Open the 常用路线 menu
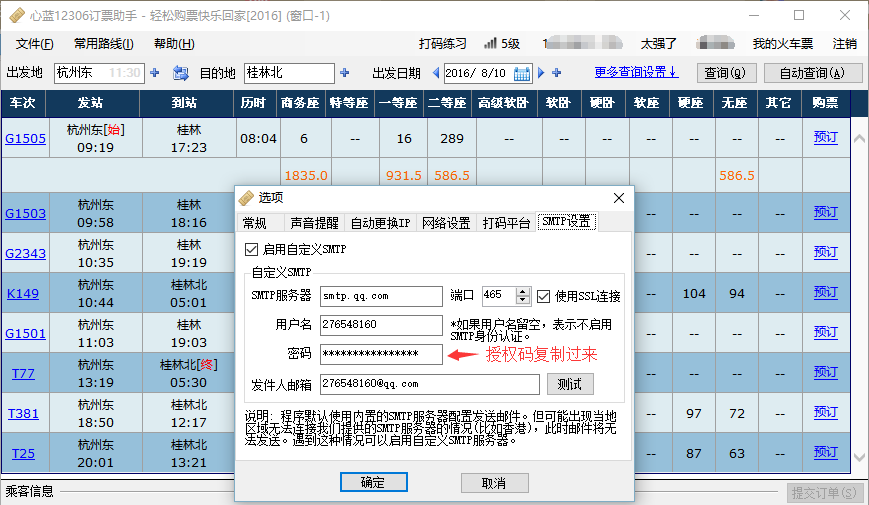 click(103, 44)
